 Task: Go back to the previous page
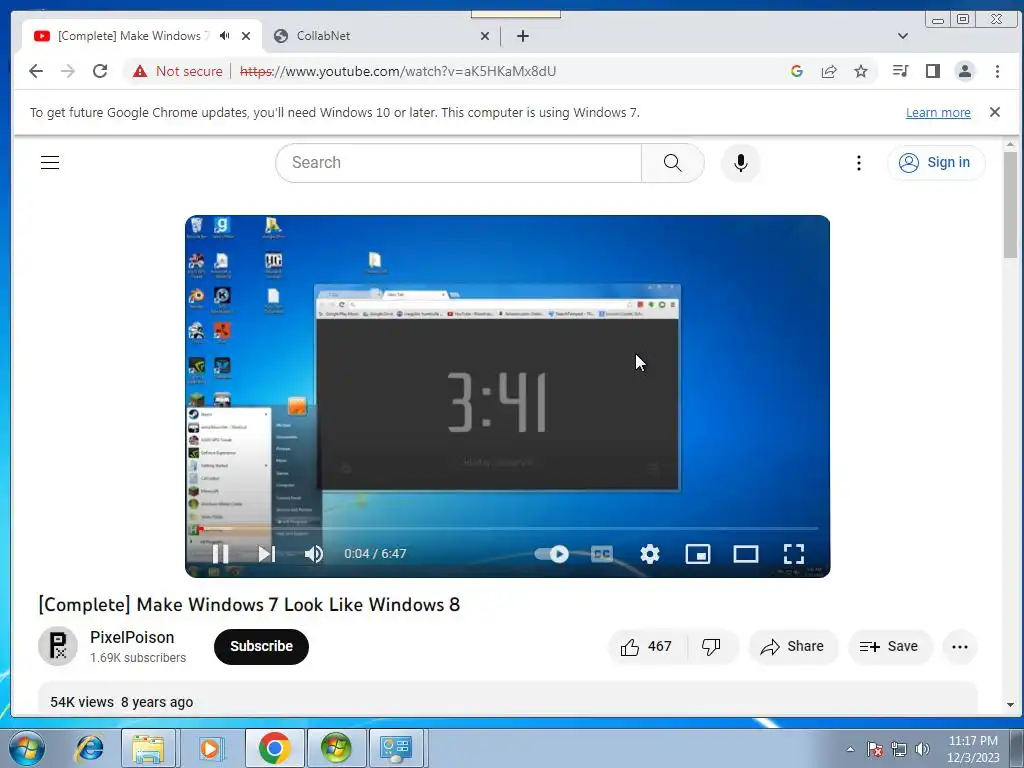coord(36,71)
